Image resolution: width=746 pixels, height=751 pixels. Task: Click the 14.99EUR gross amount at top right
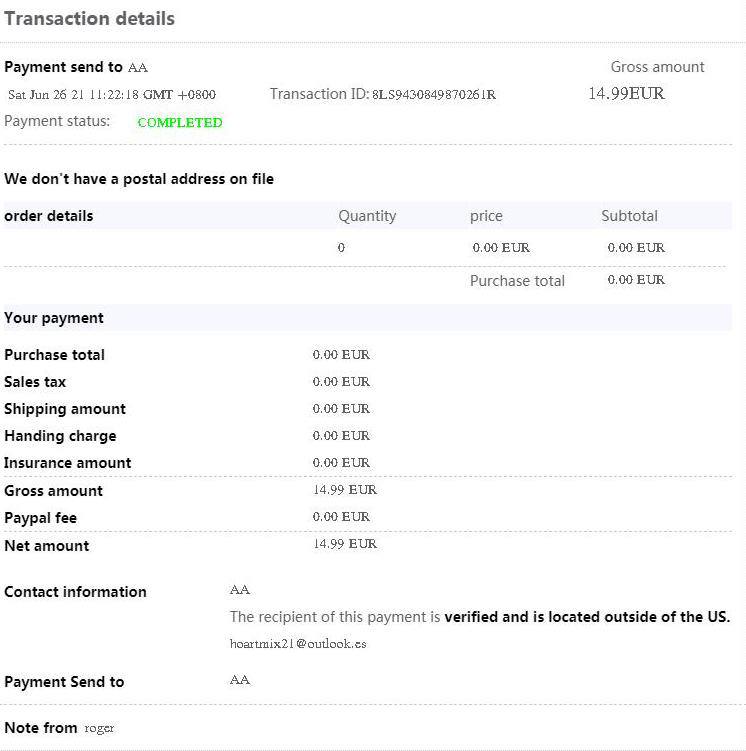point(626,94)
